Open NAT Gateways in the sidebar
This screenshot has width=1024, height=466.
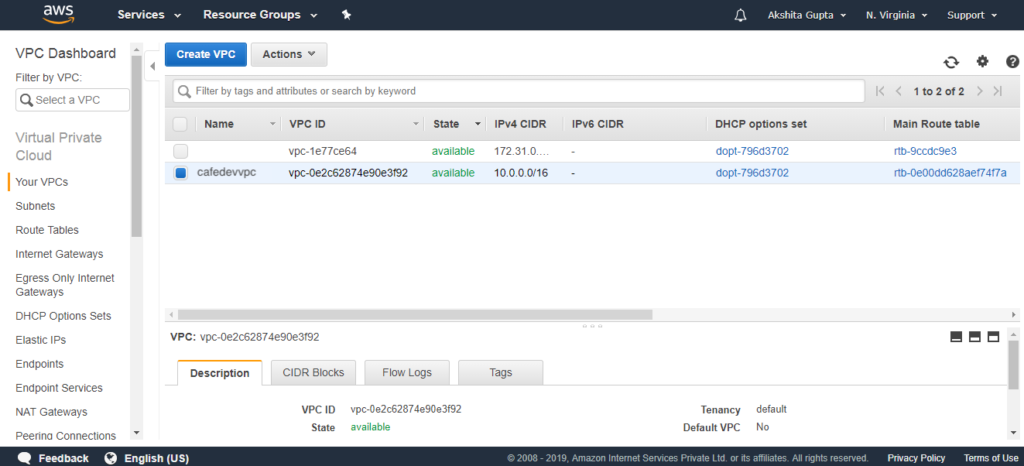point(52,412)
